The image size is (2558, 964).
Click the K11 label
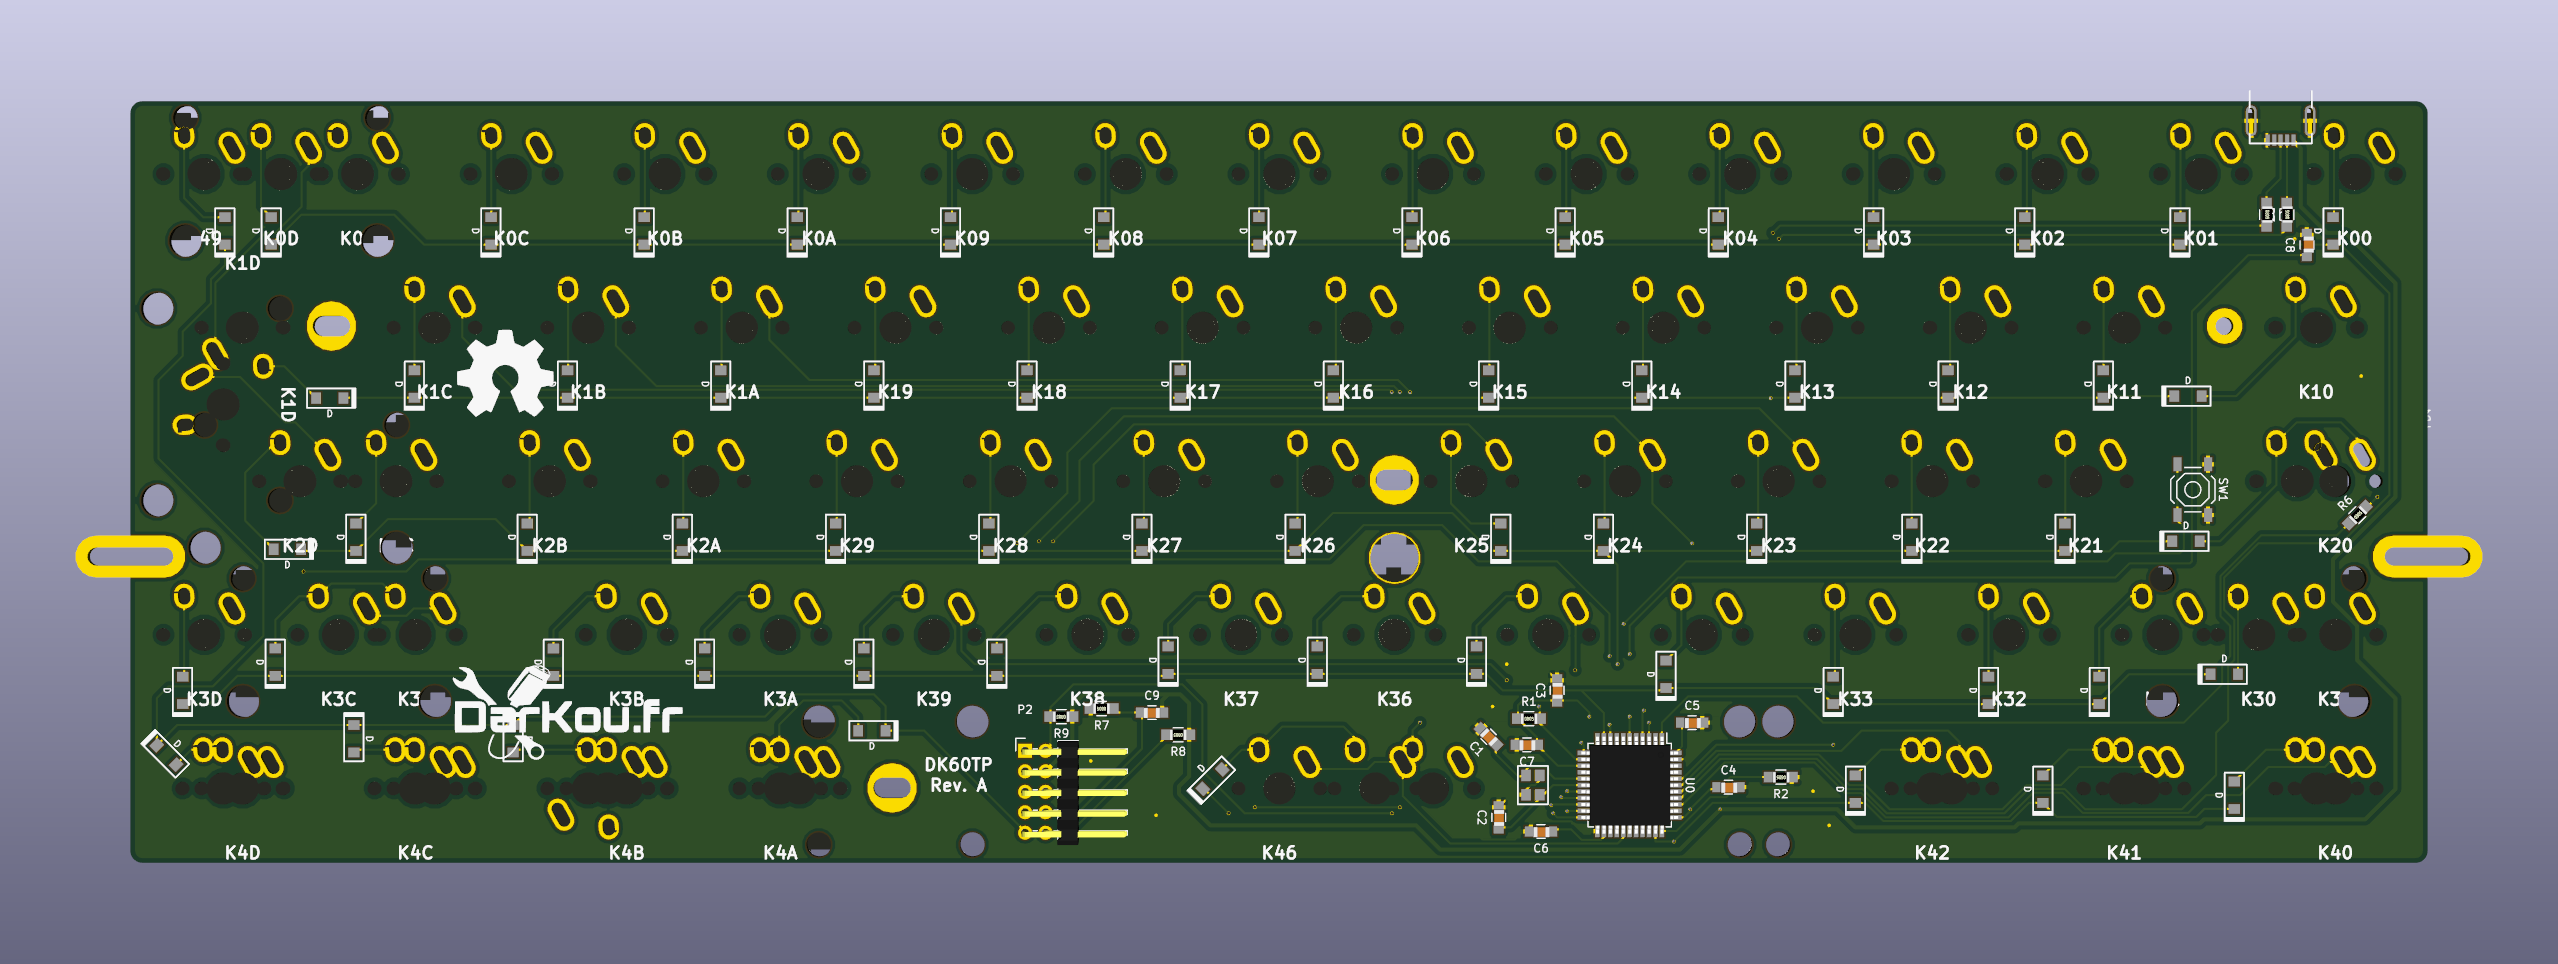pos(2123,392)
